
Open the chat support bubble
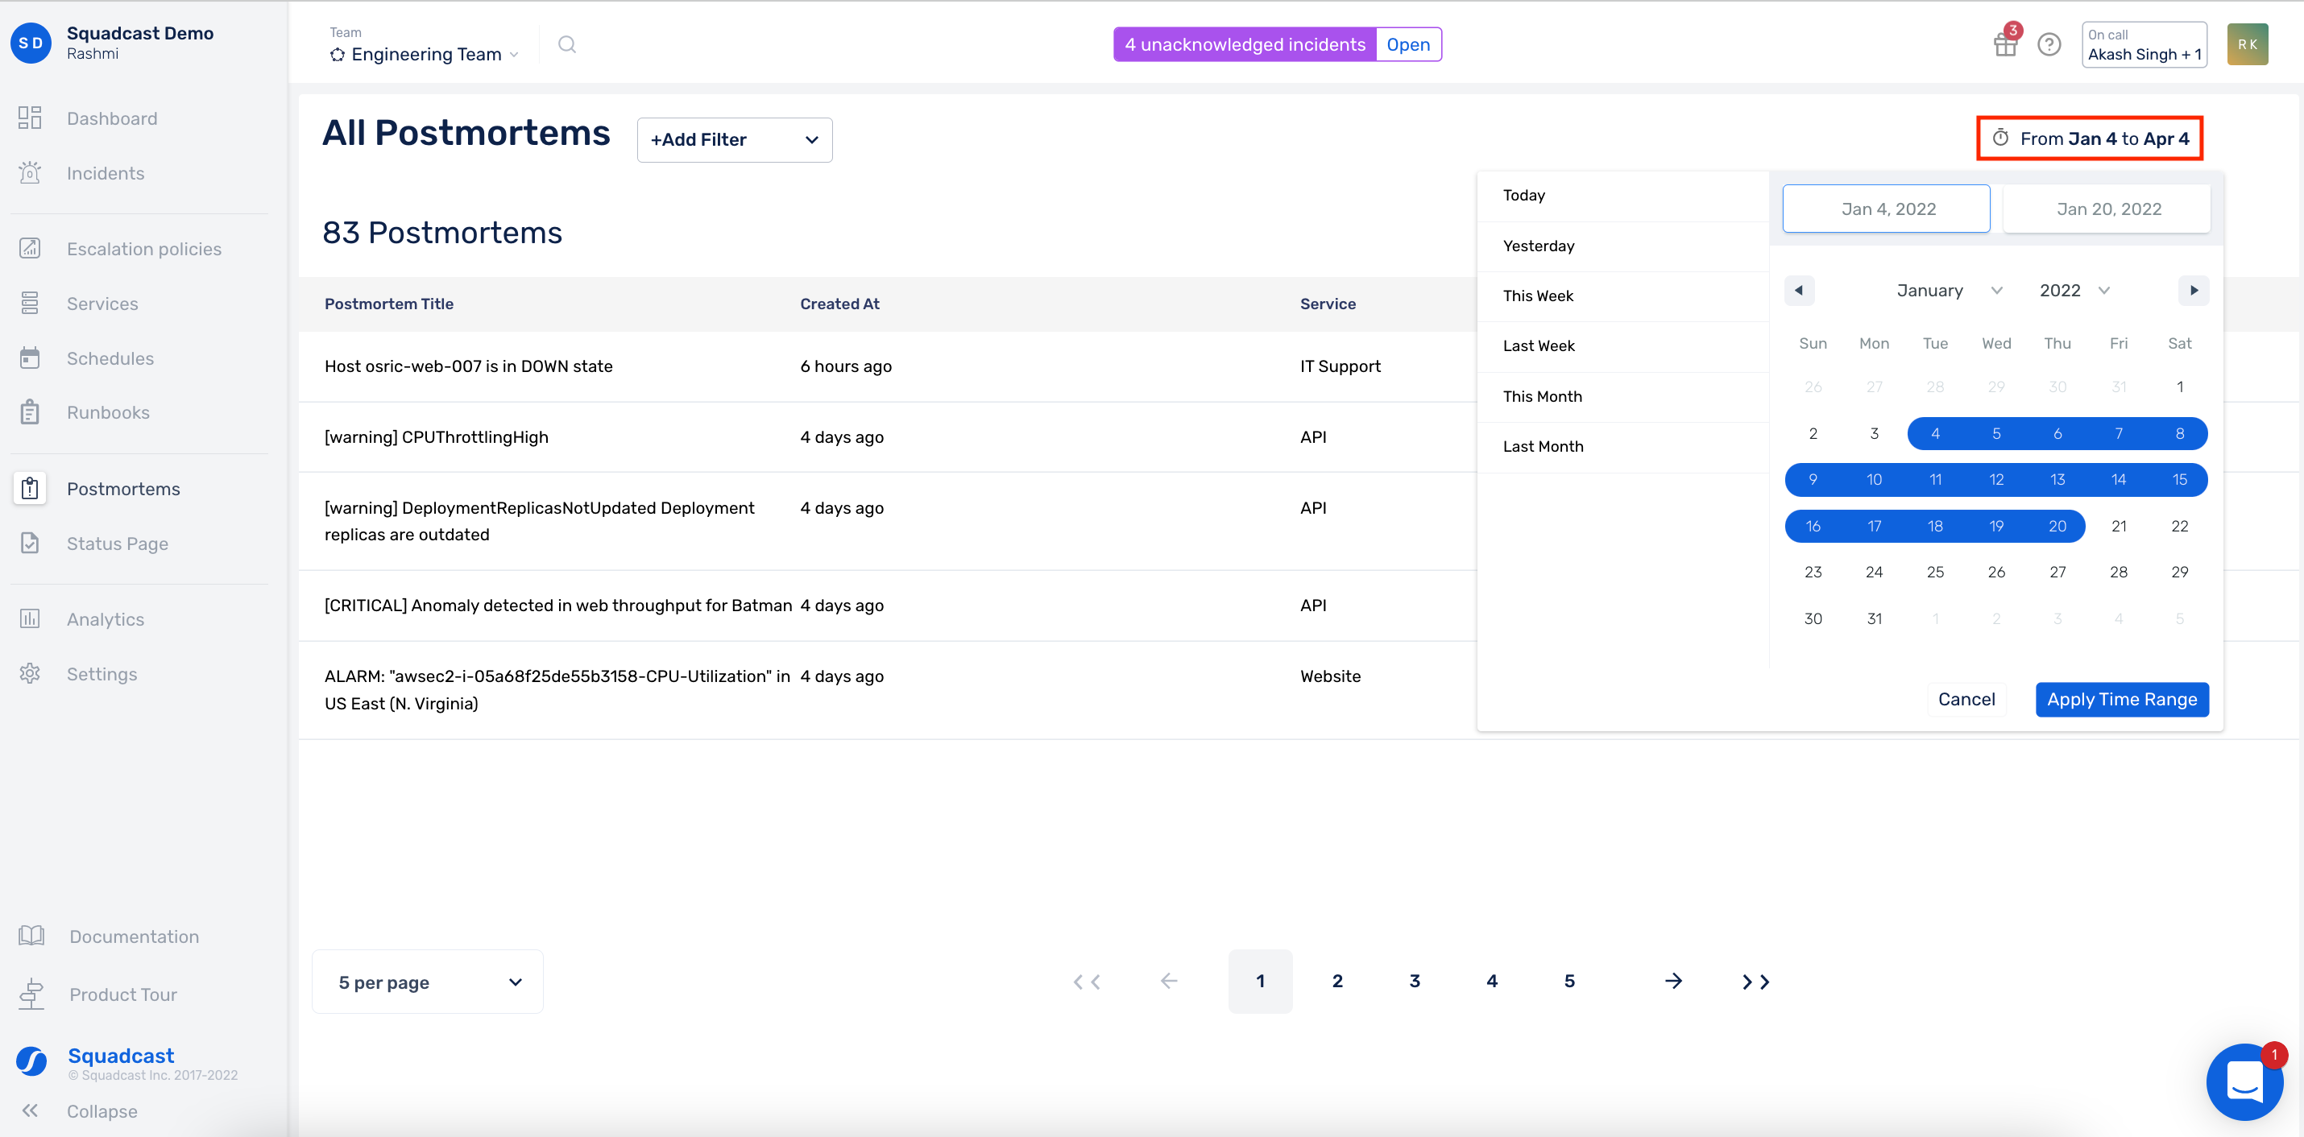(2244, 1082)
